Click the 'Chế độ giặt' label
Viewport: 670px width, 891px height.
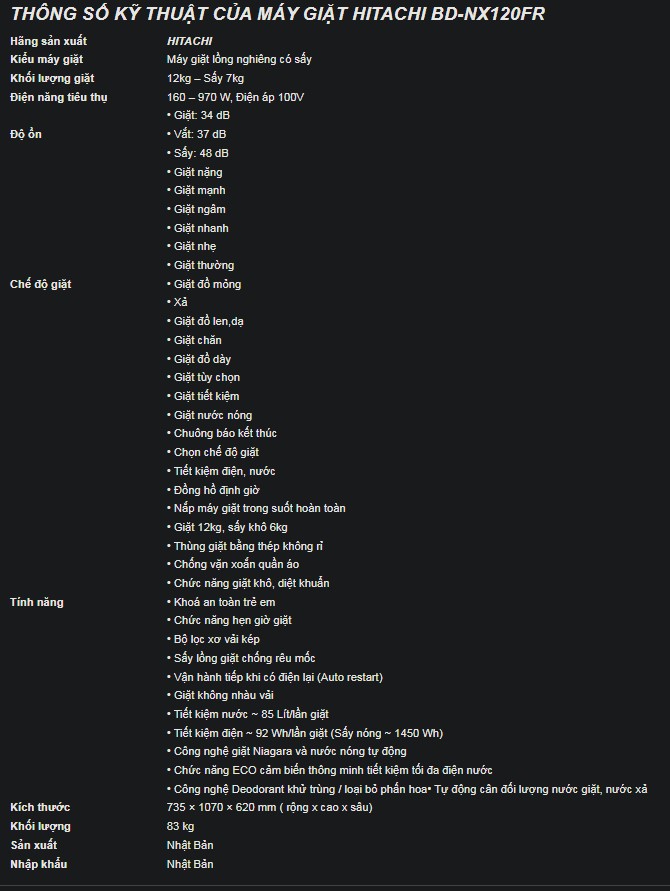[40, 284]
